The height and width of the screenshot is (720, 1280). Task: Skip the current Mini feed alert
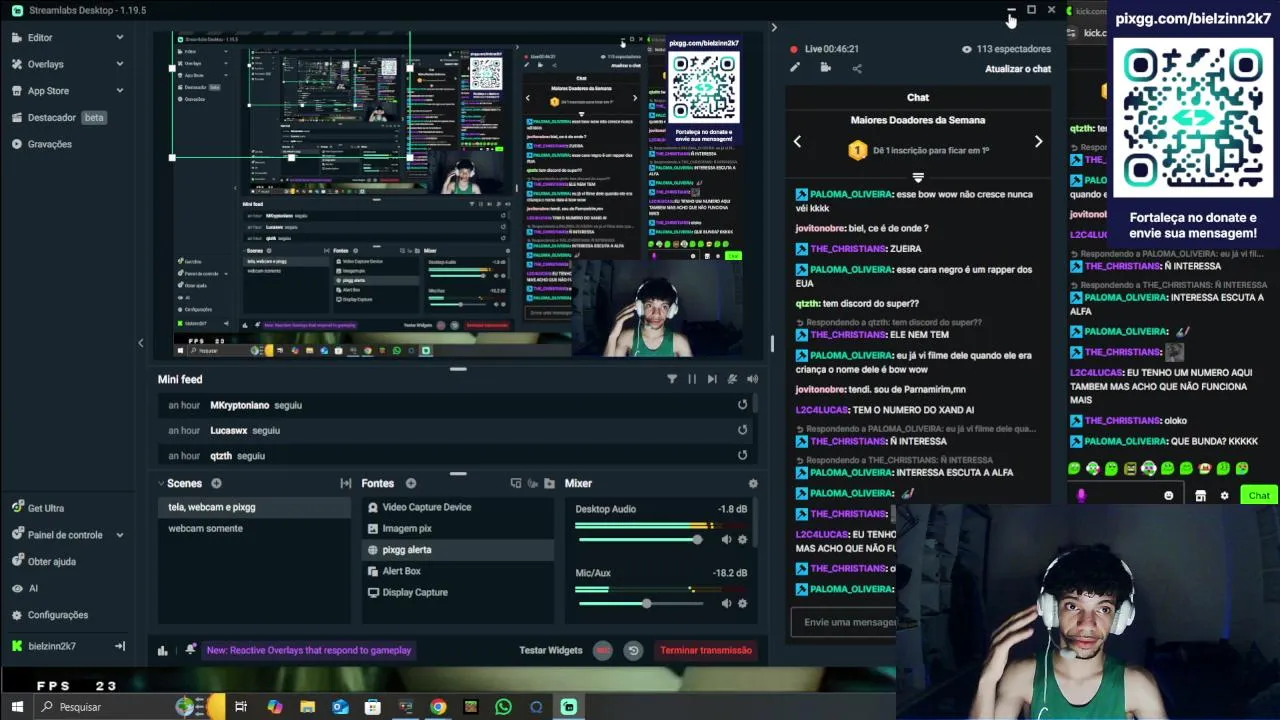(x=712, y=379)
